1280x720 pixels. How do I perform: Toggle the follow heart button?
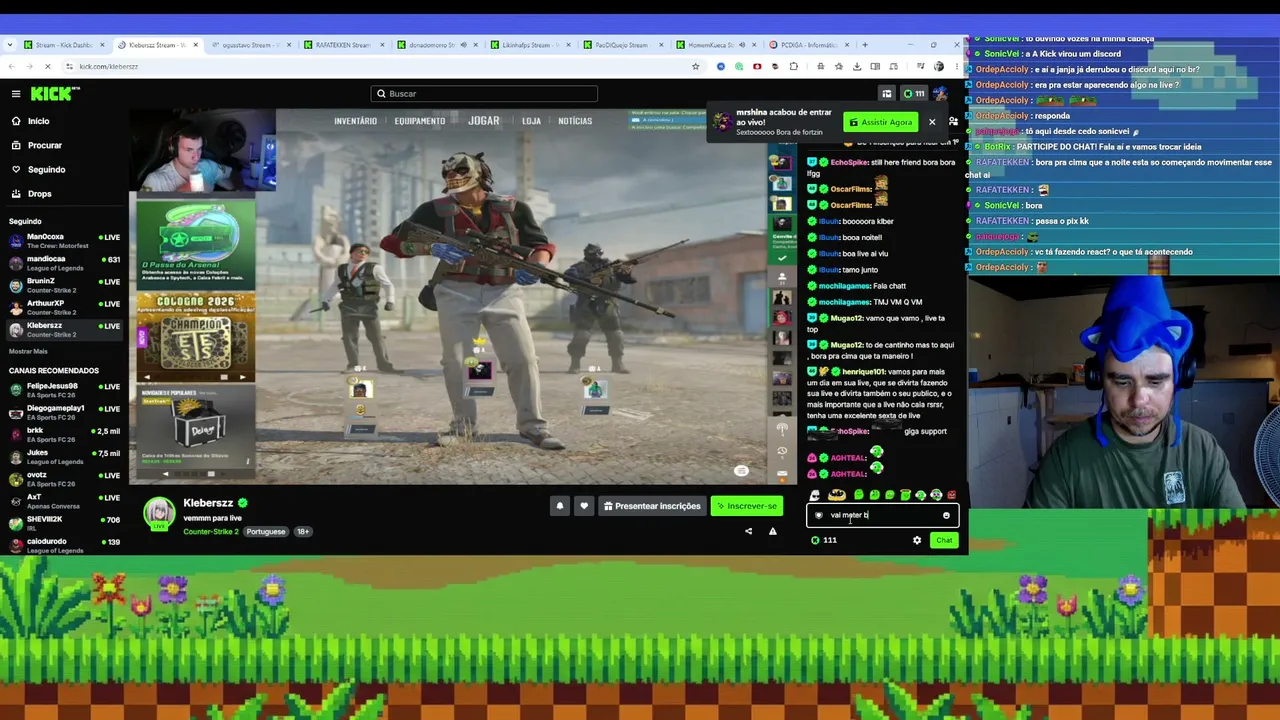(584, 506)
